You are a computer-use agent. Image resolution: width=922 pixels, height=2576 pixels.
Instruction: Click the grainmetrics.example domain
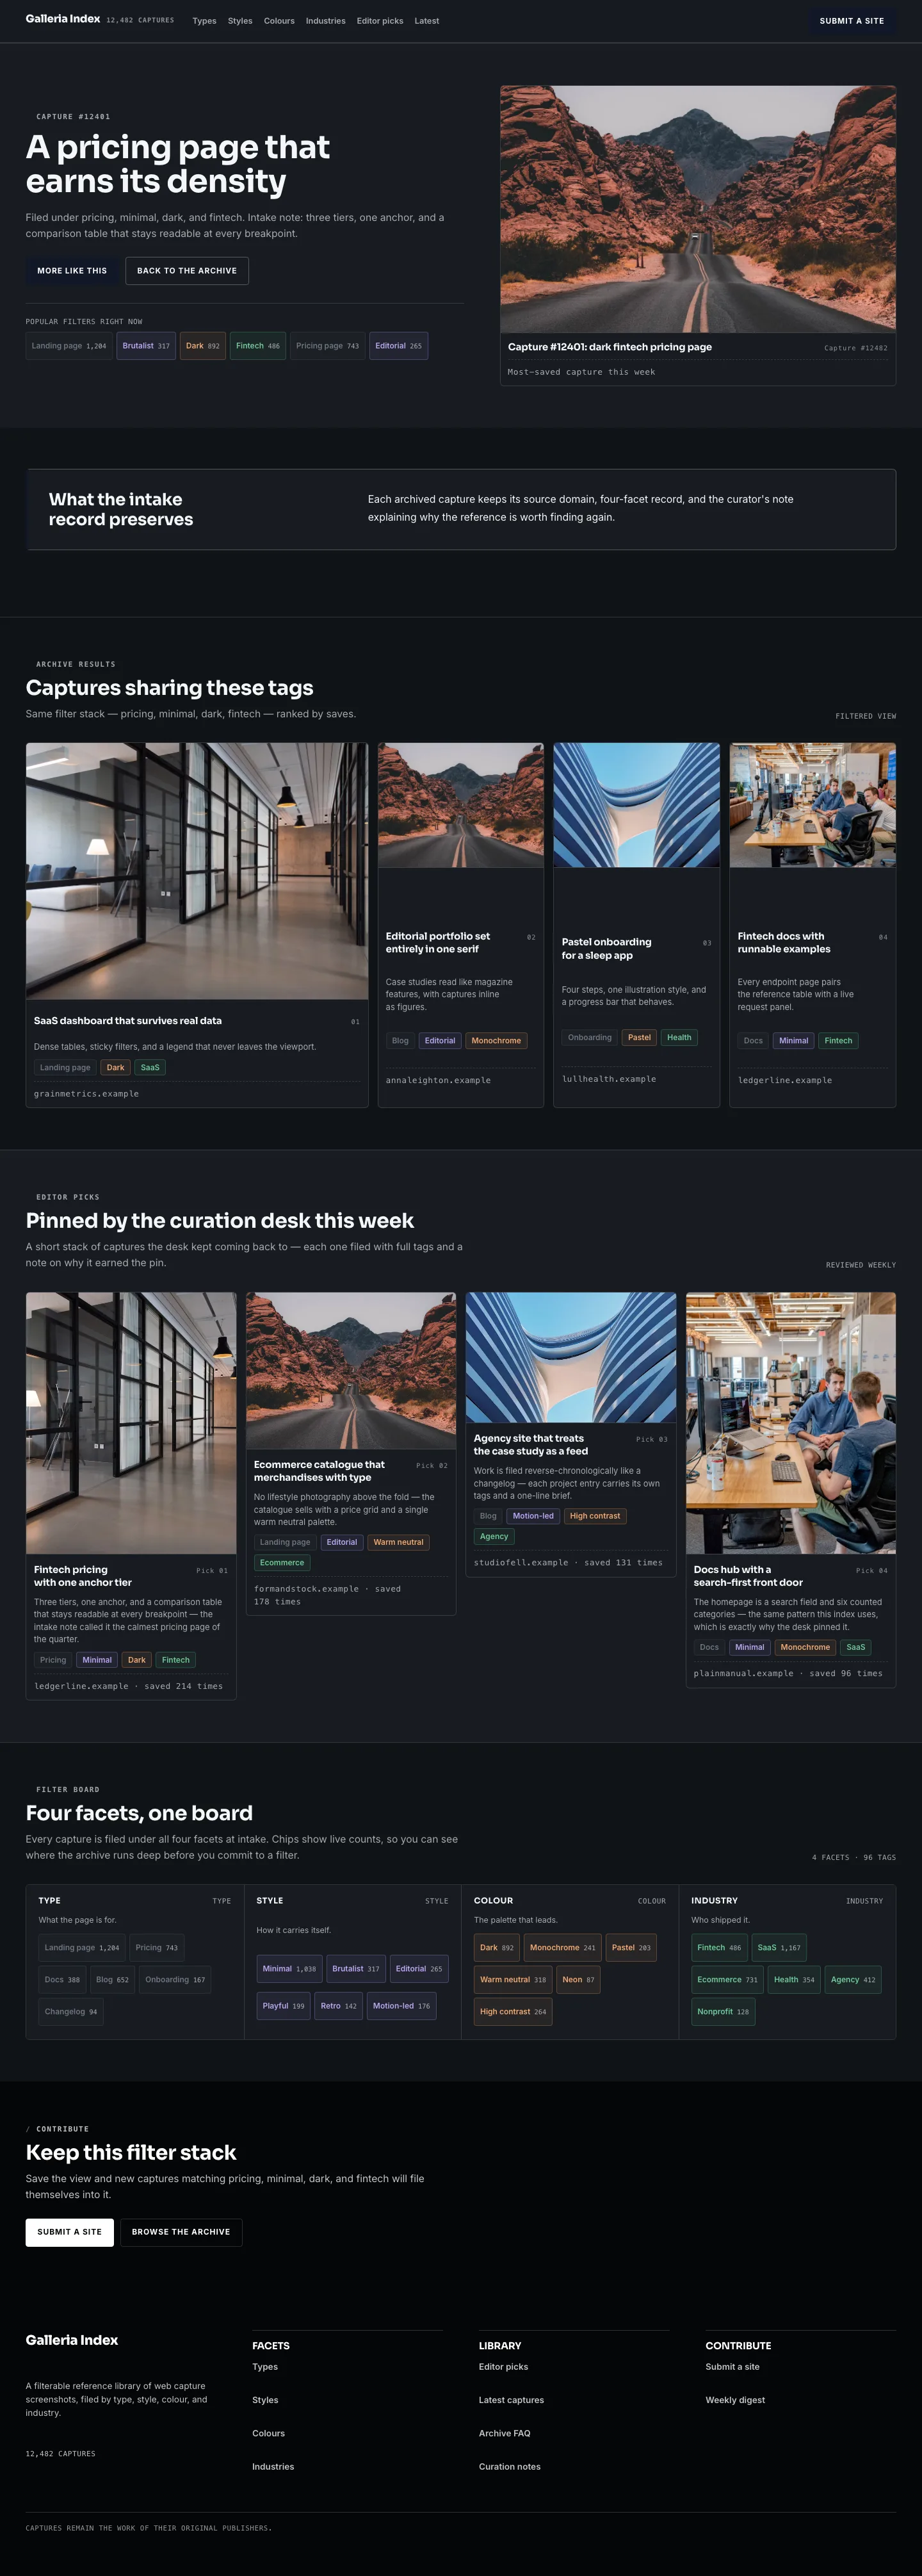86,1094
